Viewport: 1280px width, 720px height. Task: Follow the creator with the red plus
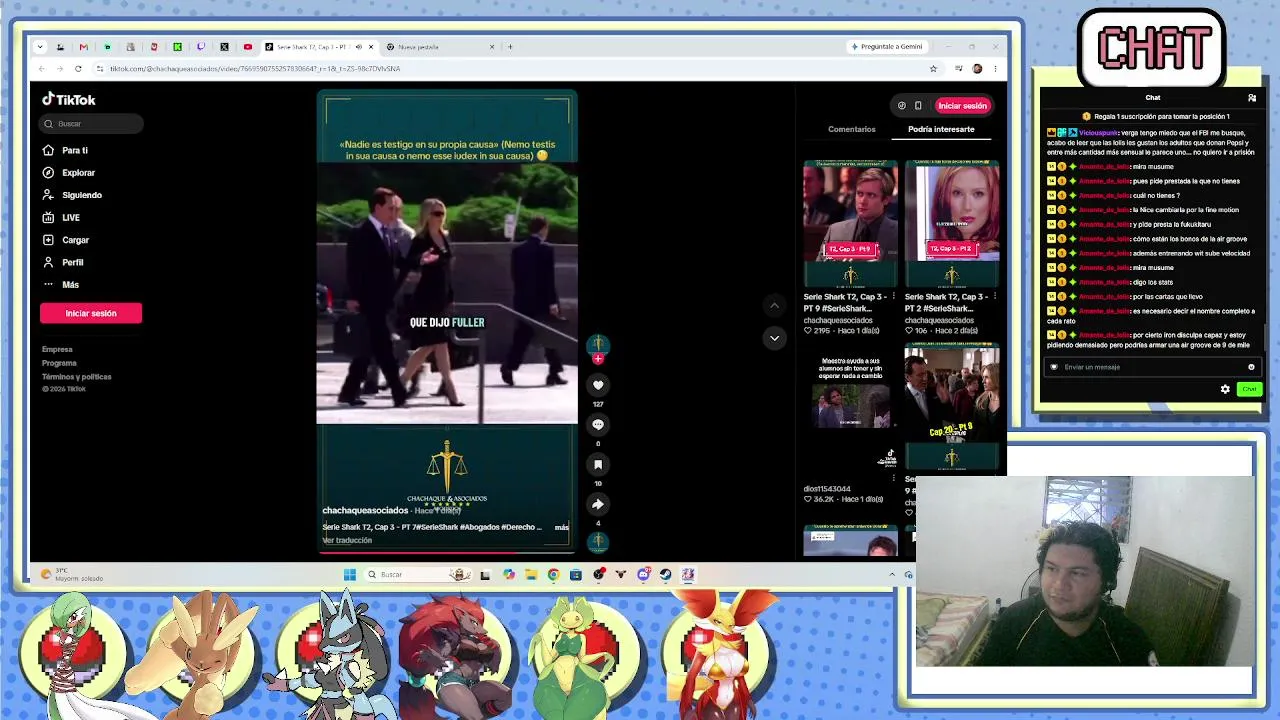click(x=598, y=359)
